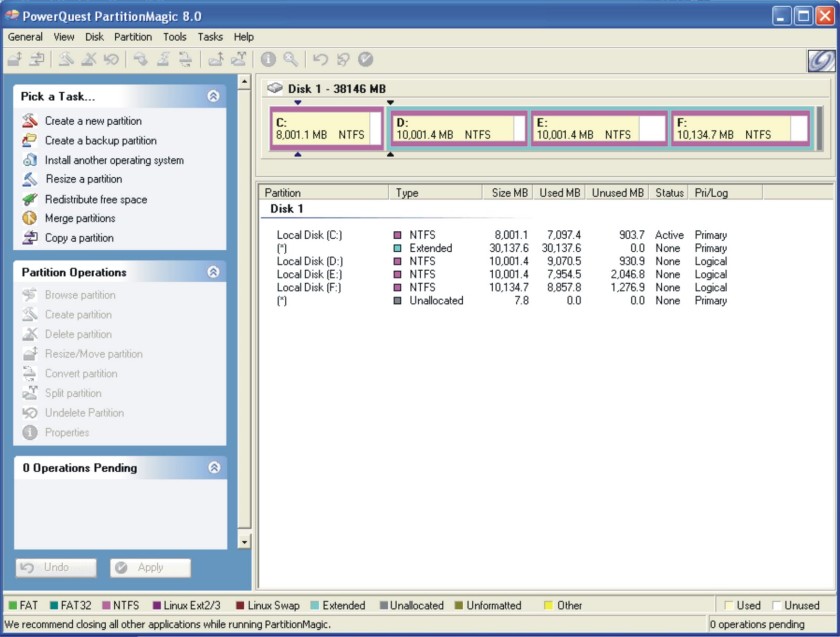Viewport: 840px width, 637px height.
Task: Click the Delete partition icon in Partition Operations
Action: point(30,334)
